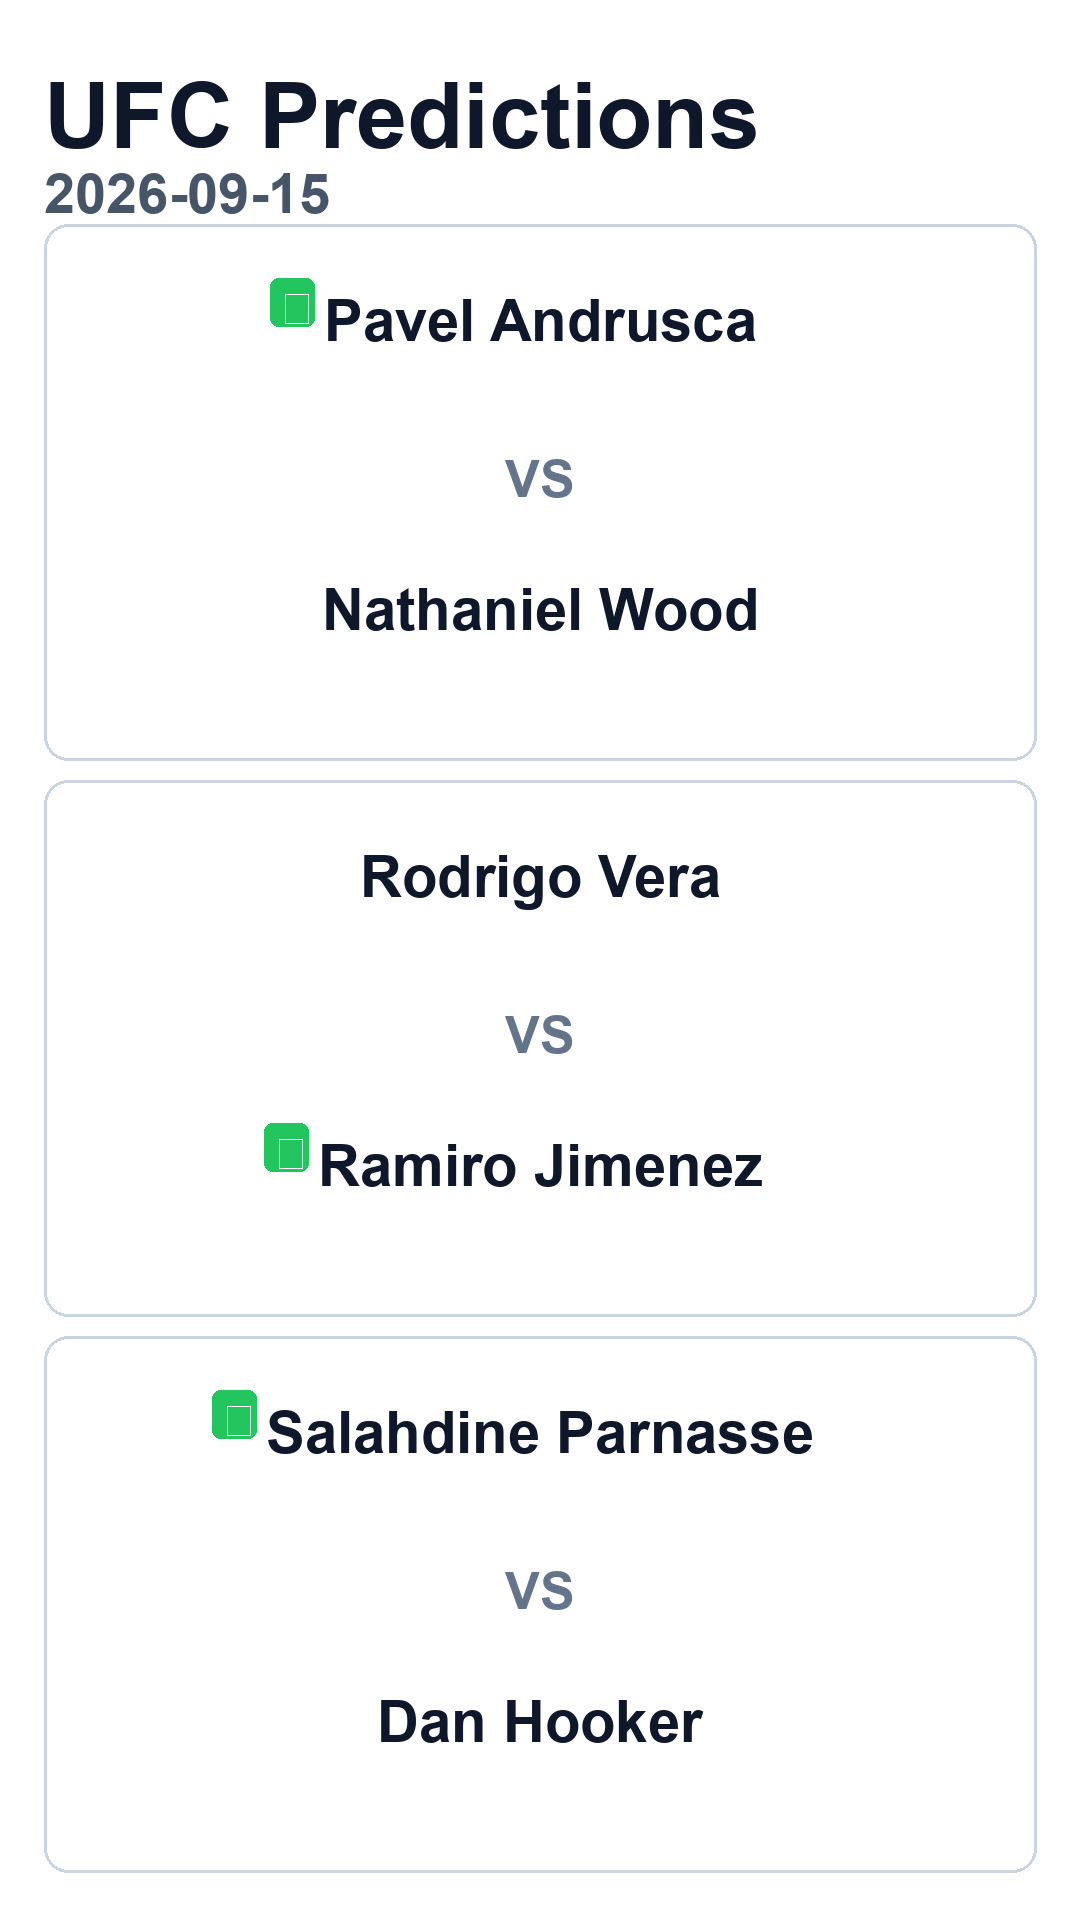Click empty area right of Rodrigo Vera

(x=875, y=877)
